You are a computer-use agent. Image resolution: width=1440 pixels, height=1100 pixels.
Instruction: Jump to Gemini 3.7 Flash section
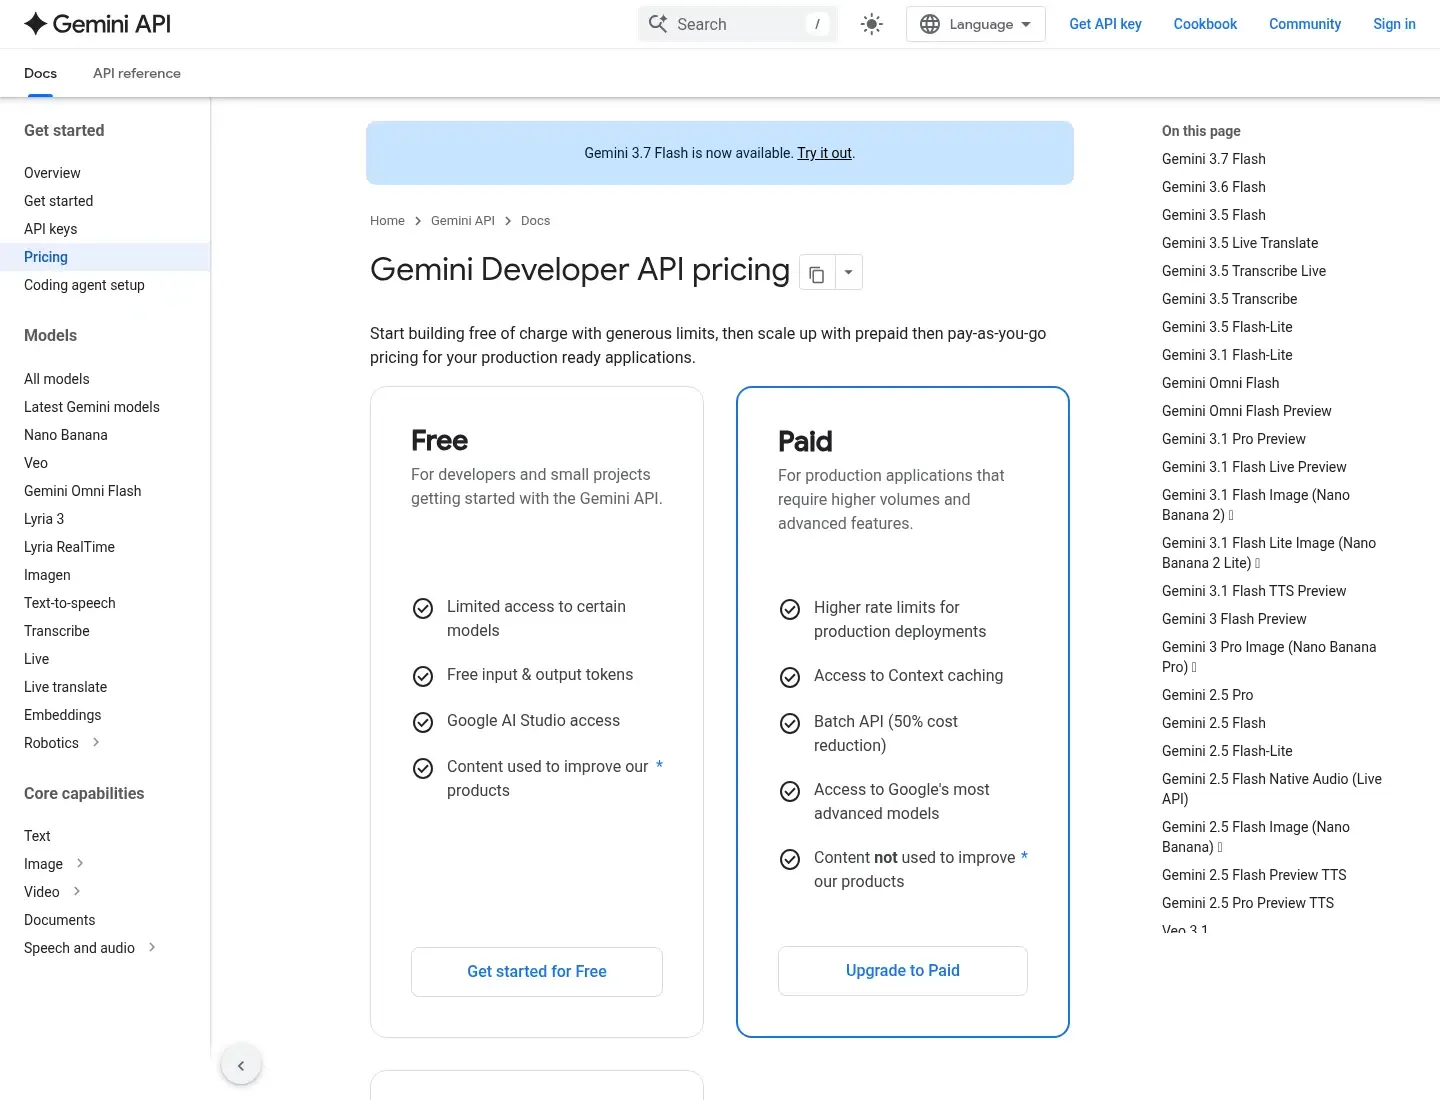(x=1214, y=159)
